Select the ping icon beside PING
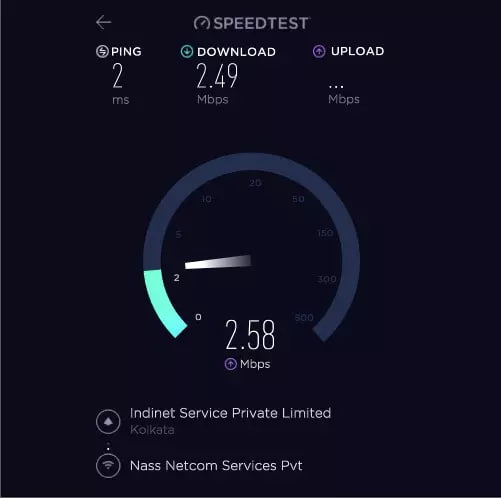This screenshot has height=498, width=501. pyautogui.click(x=102, y=52)
